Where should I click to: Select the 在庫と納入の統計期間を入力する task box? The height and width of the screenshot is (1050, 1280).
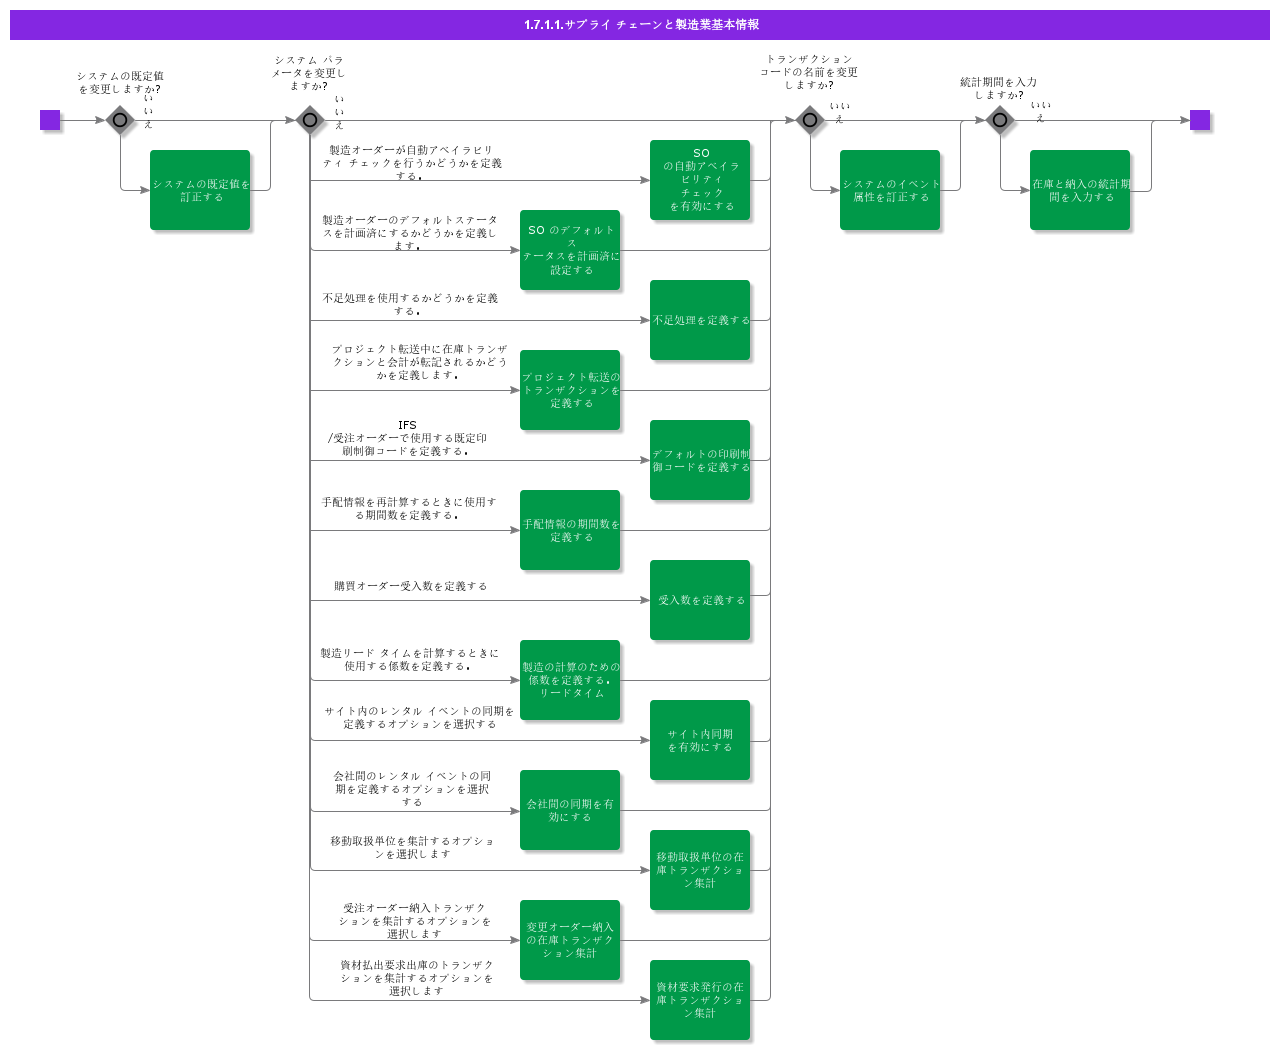pos(1080,190)
